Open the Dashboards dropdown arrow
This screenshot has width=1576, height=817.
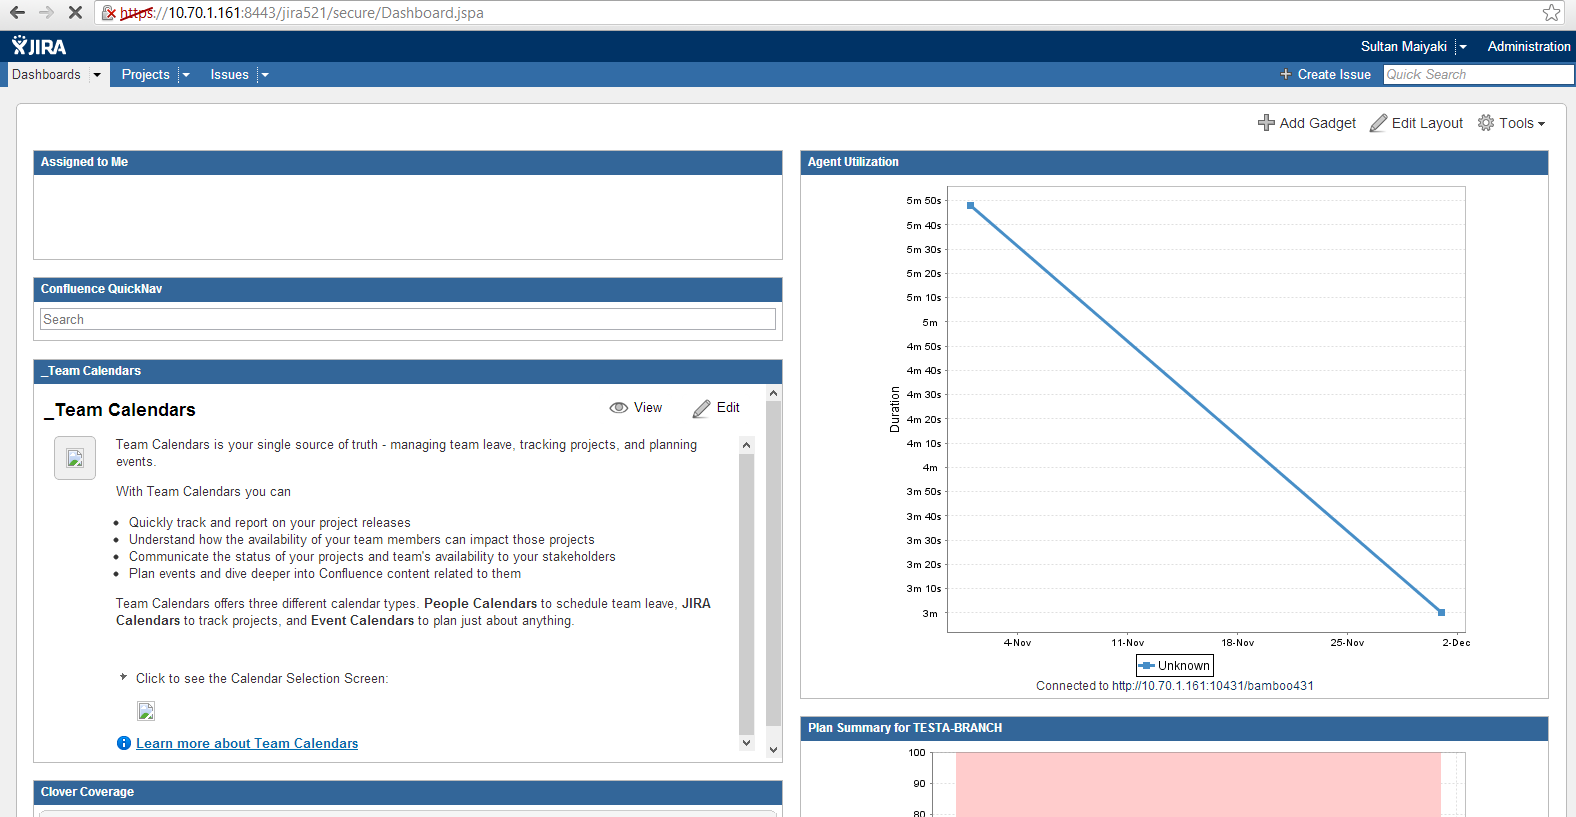[97, 75]
